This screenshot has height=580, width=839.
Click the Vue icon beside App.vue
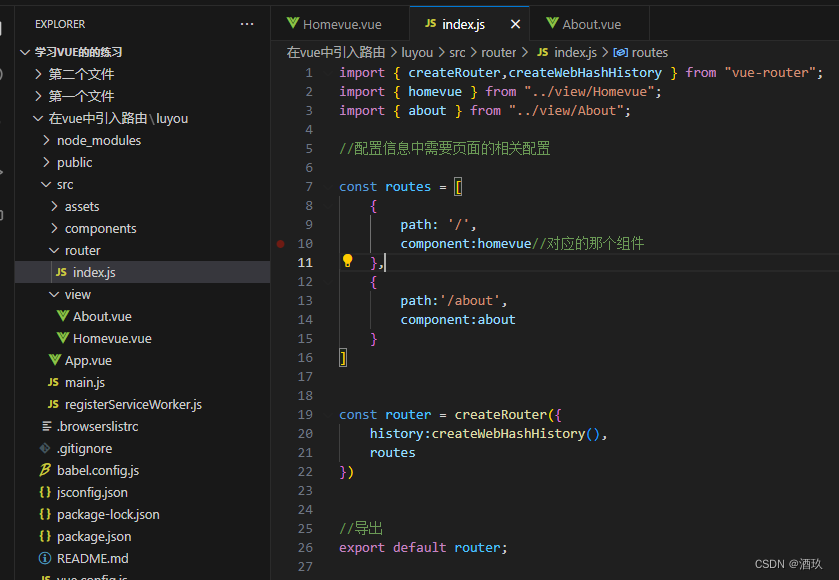[x=55, y=360]
